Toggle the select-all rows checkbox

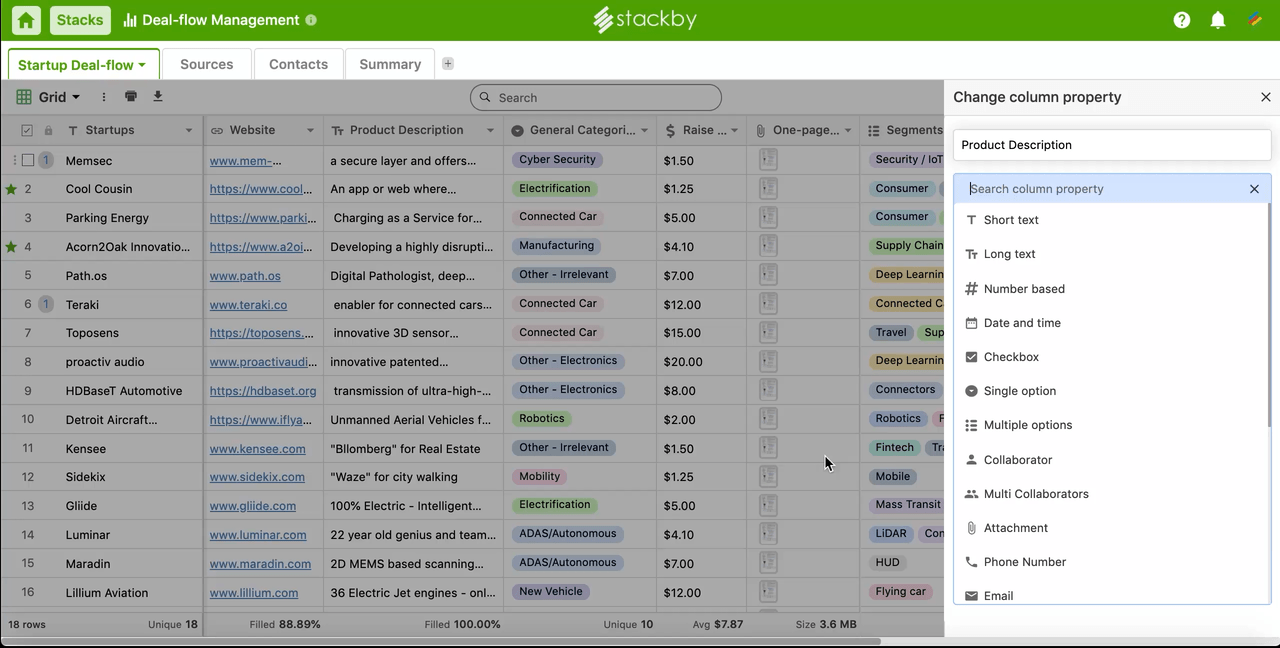27,130
